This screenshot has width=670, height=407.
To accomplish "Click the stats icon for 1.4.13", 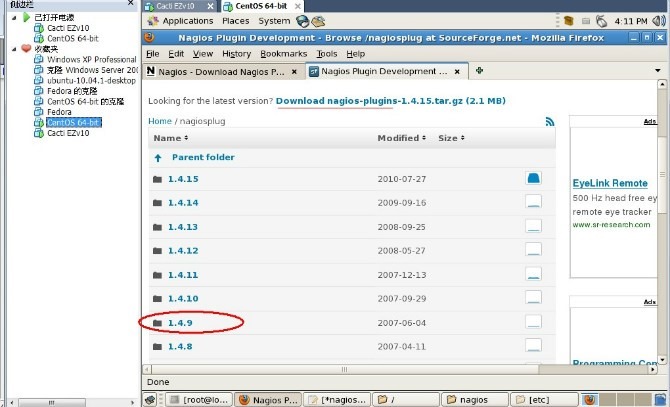I will [x=533, y=226].
